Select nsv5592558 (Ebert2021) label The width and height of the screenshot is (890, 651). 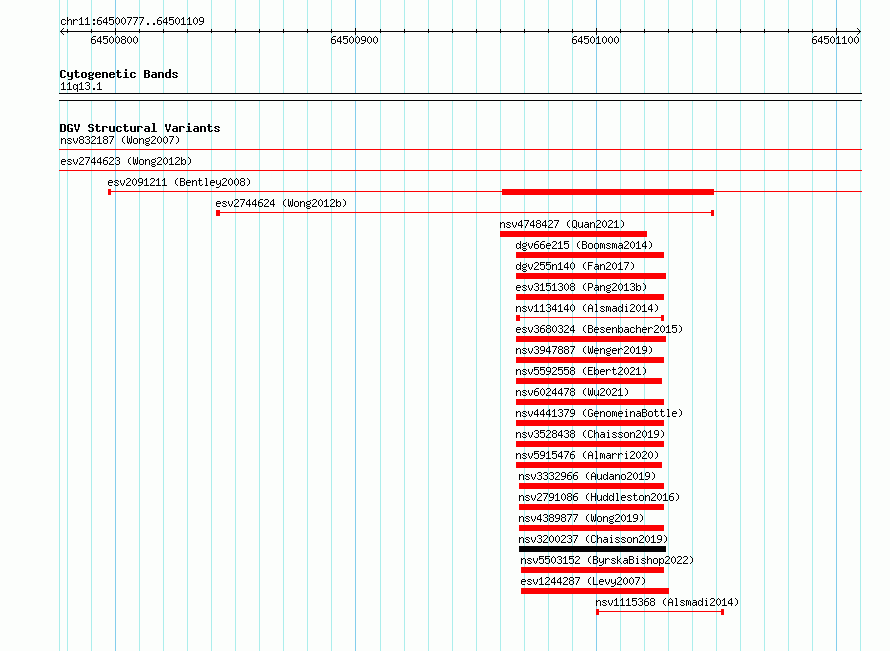581,371
